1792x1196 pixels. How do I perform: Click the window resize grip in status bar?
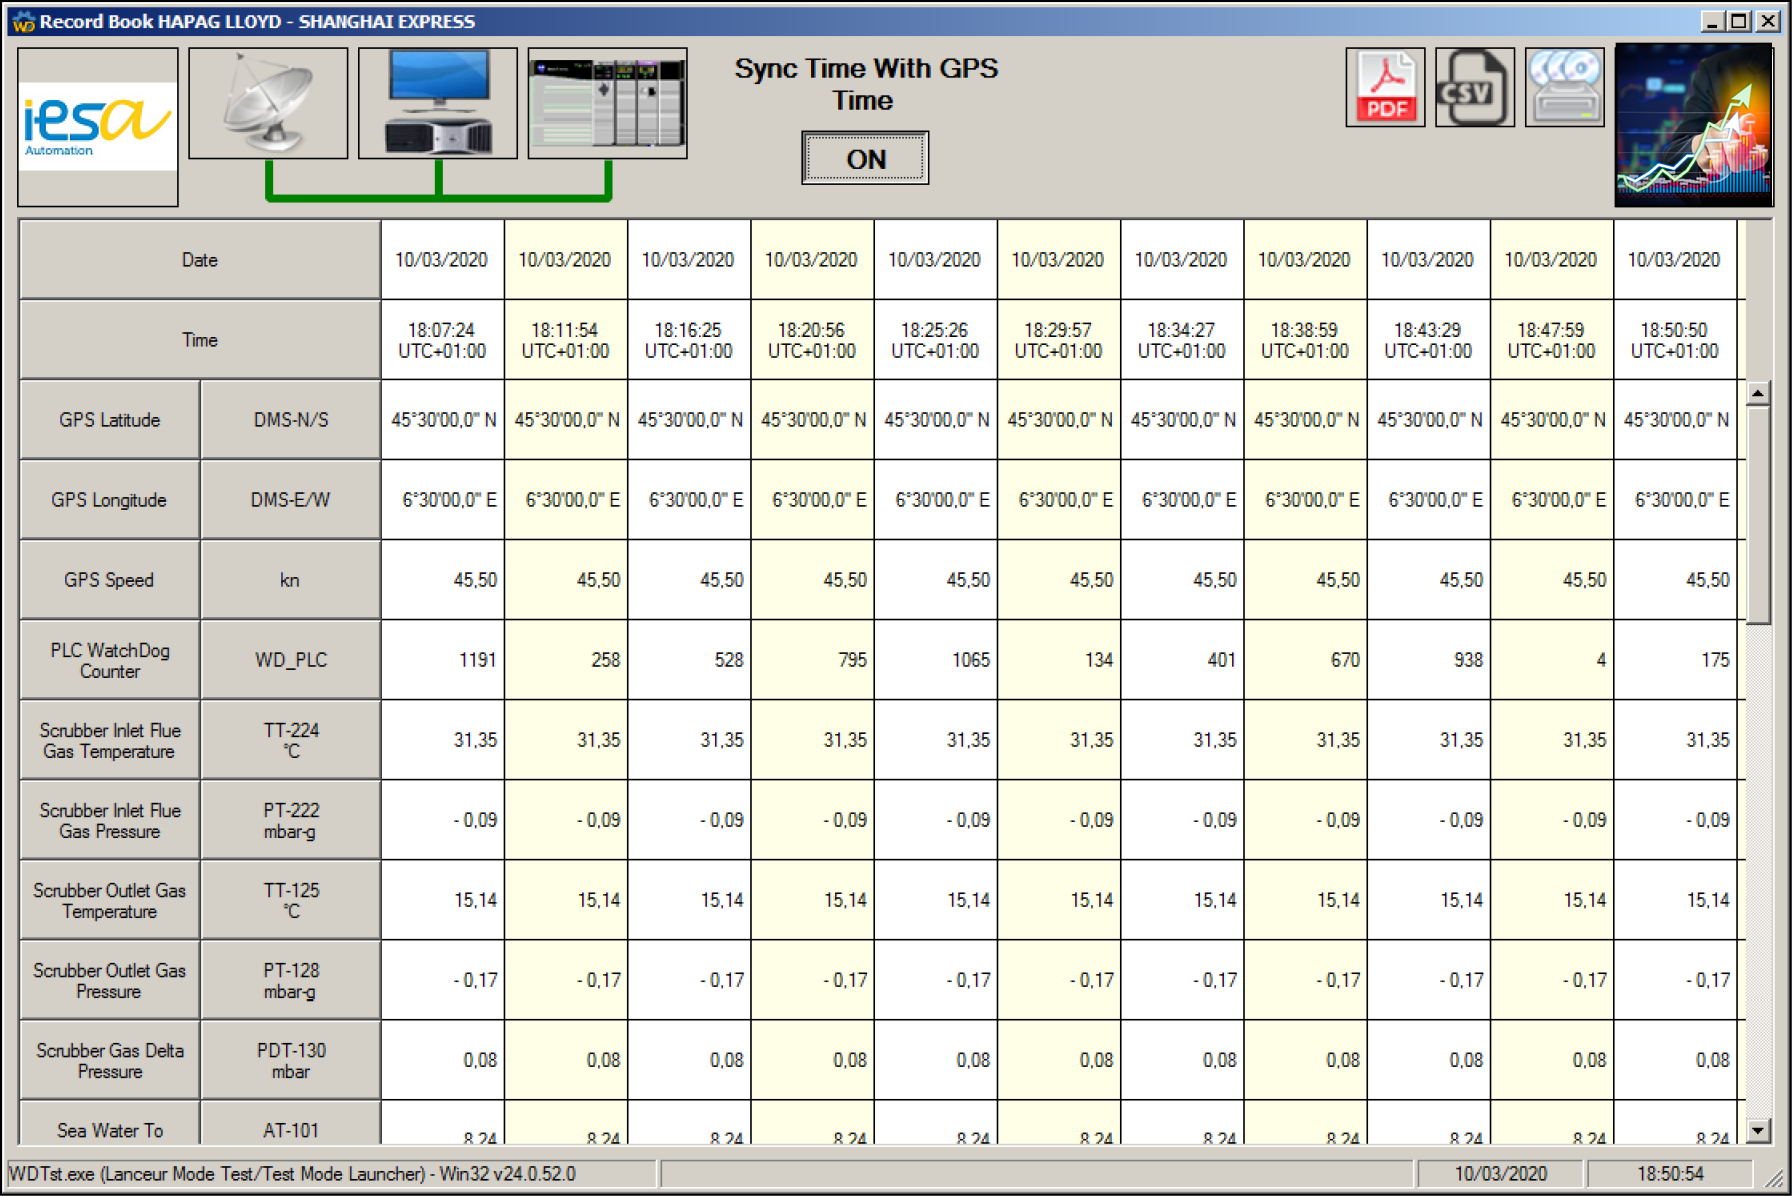point(1773,1178)
